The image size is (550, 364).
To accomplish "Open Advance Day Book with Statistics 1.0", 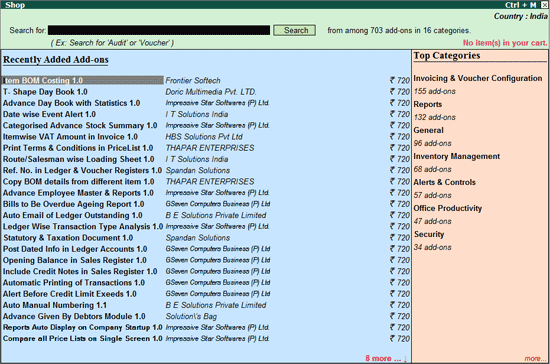I will [x=72, y=103].
